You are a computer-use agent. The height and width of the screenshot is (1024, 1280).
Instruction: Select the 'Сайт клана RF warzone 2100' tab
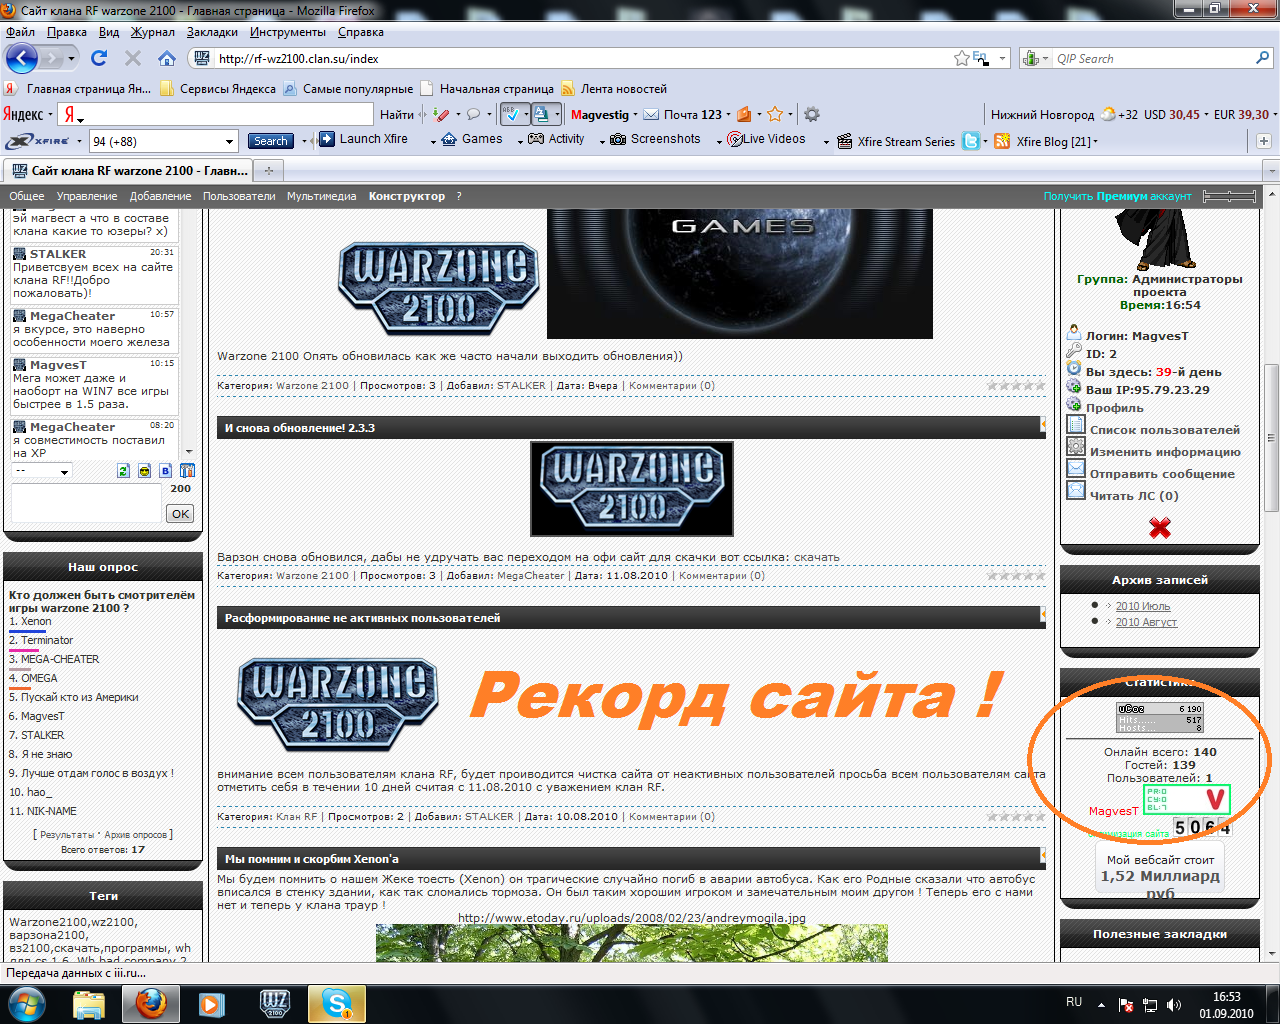127,171
